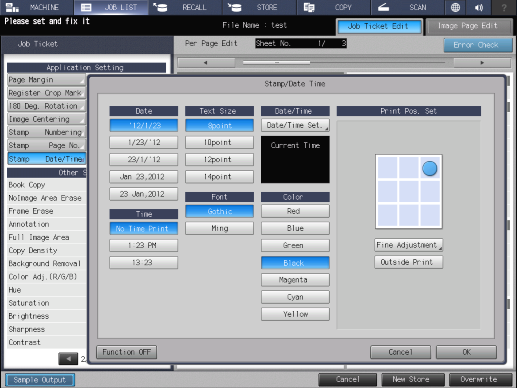517x388 pixels.
Task: Select the Ming font option
Action: click(219, 228)
